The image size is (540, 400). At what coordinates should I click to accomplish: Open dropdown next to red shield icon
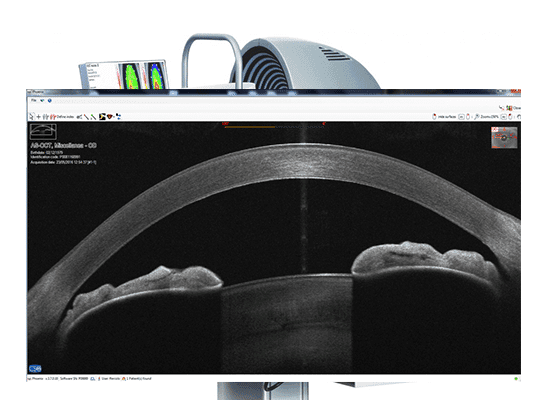point(114,117)
